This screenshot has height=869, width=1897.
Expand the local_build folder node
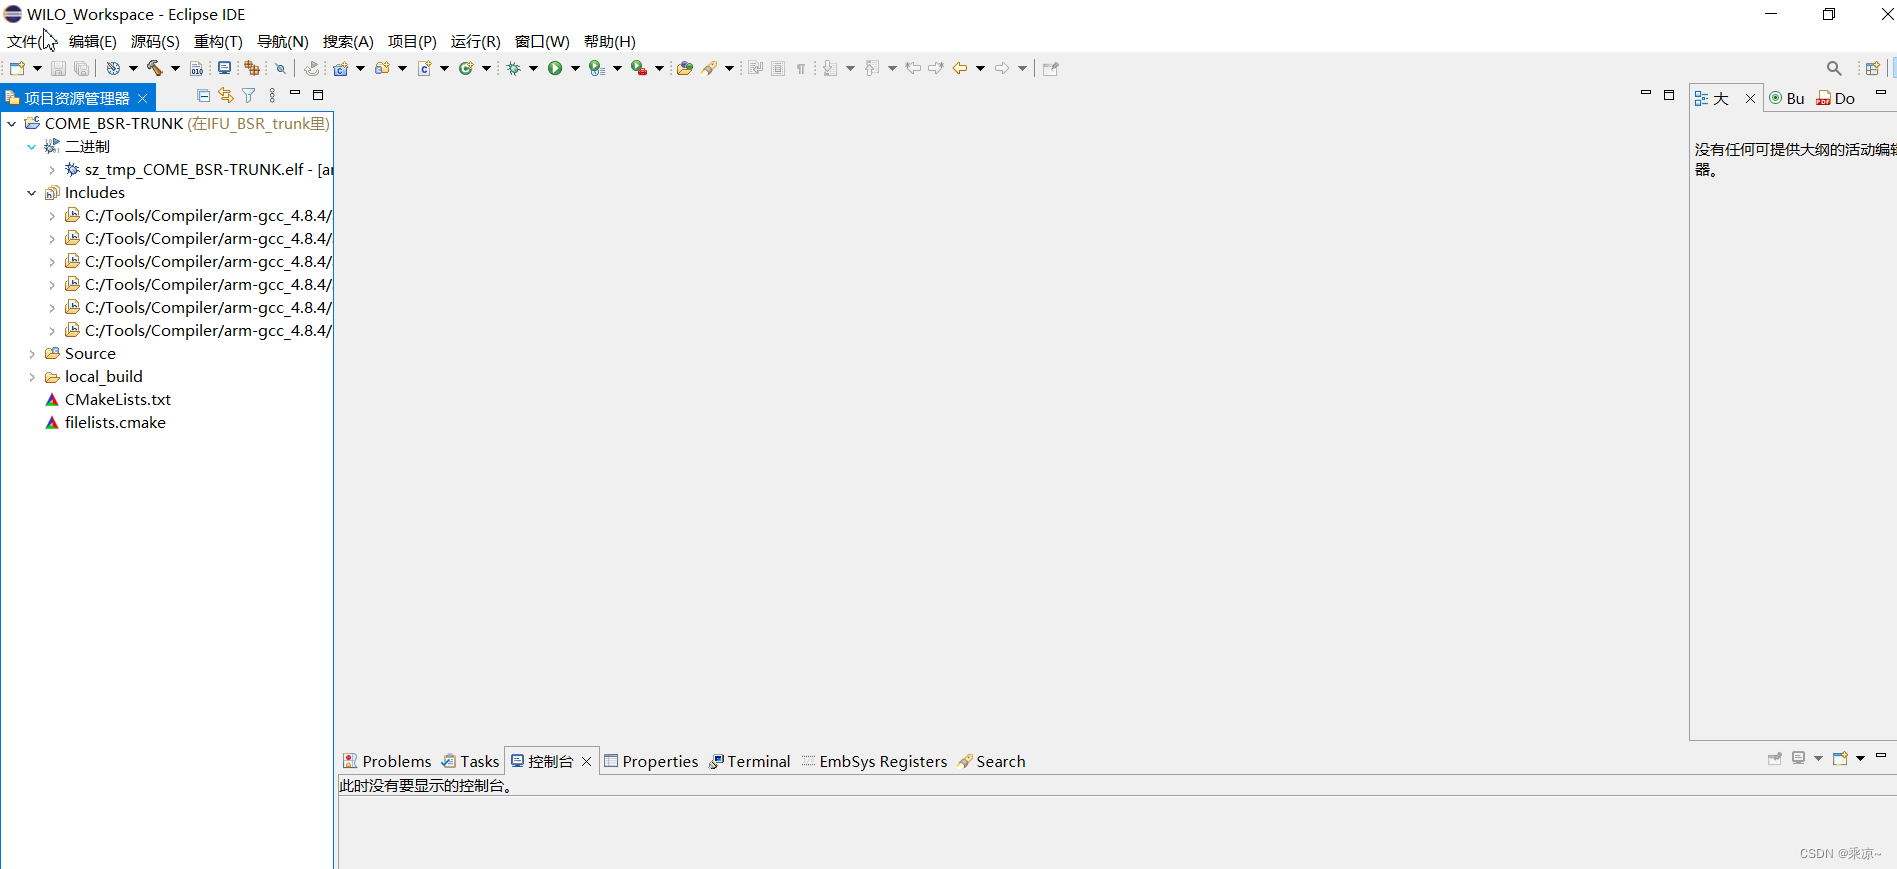coord(32,376)
